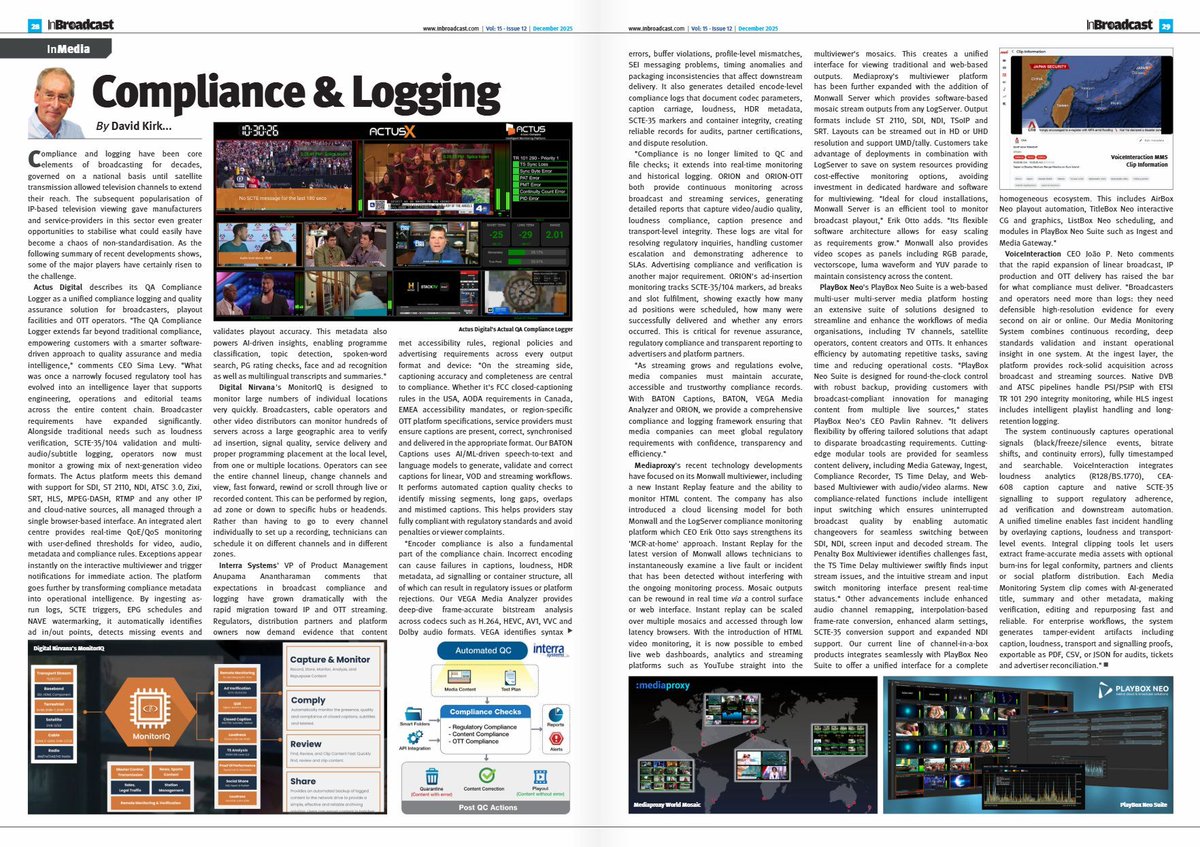Viewport: 1200px width, 847px height.
Task: Click page number 29
Action: [1166, 27]
